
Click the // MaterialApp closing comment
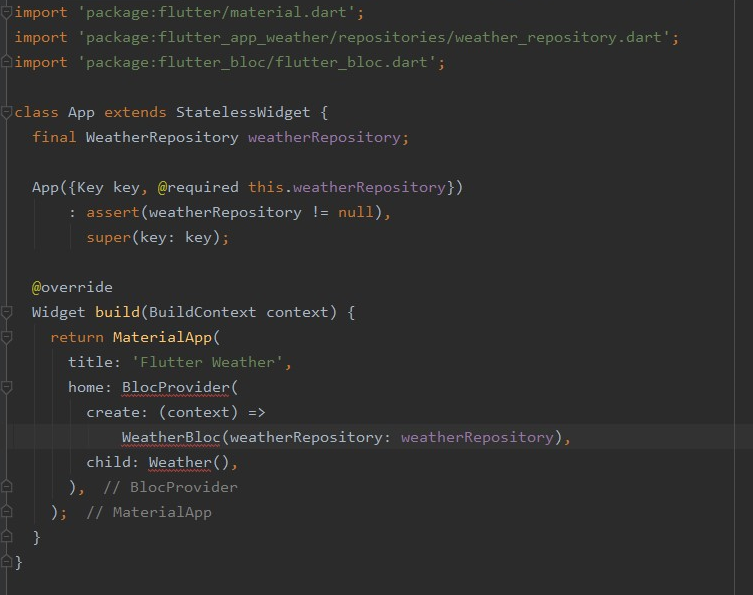coord(148,512)
